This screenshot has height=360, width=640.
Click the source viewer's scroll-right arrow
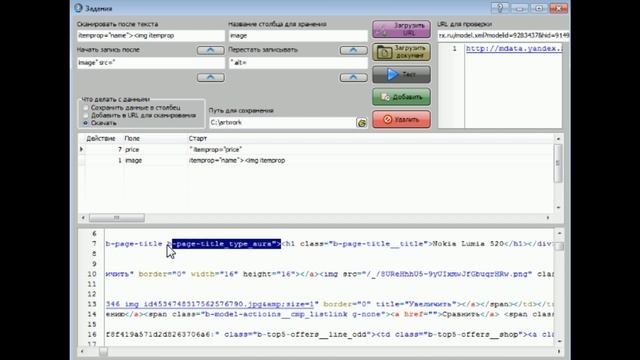(x=558, y=351)
